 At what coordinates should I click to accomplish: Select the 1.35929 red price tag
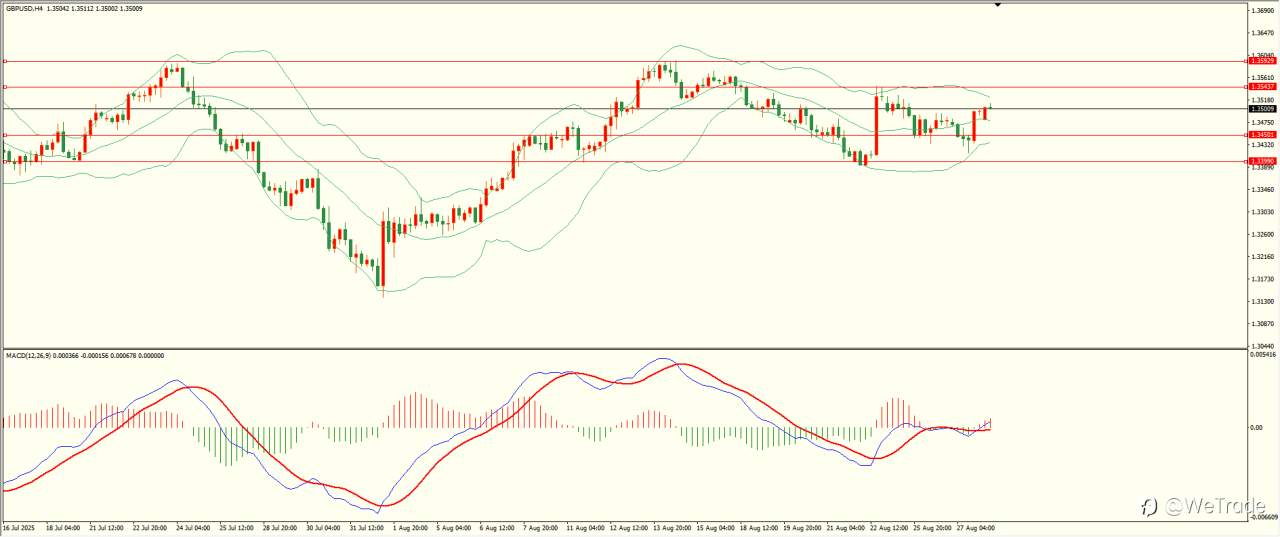click(x=1261, y=61)
